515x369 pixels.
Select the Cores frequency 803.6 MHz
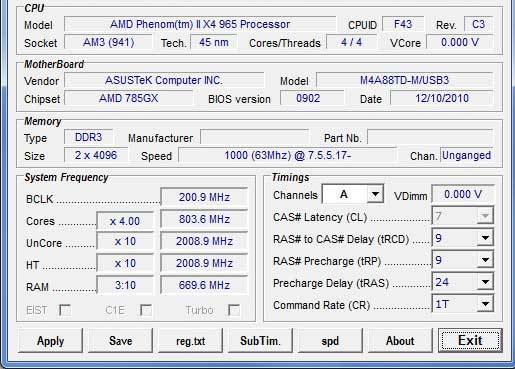coord(204,219)
